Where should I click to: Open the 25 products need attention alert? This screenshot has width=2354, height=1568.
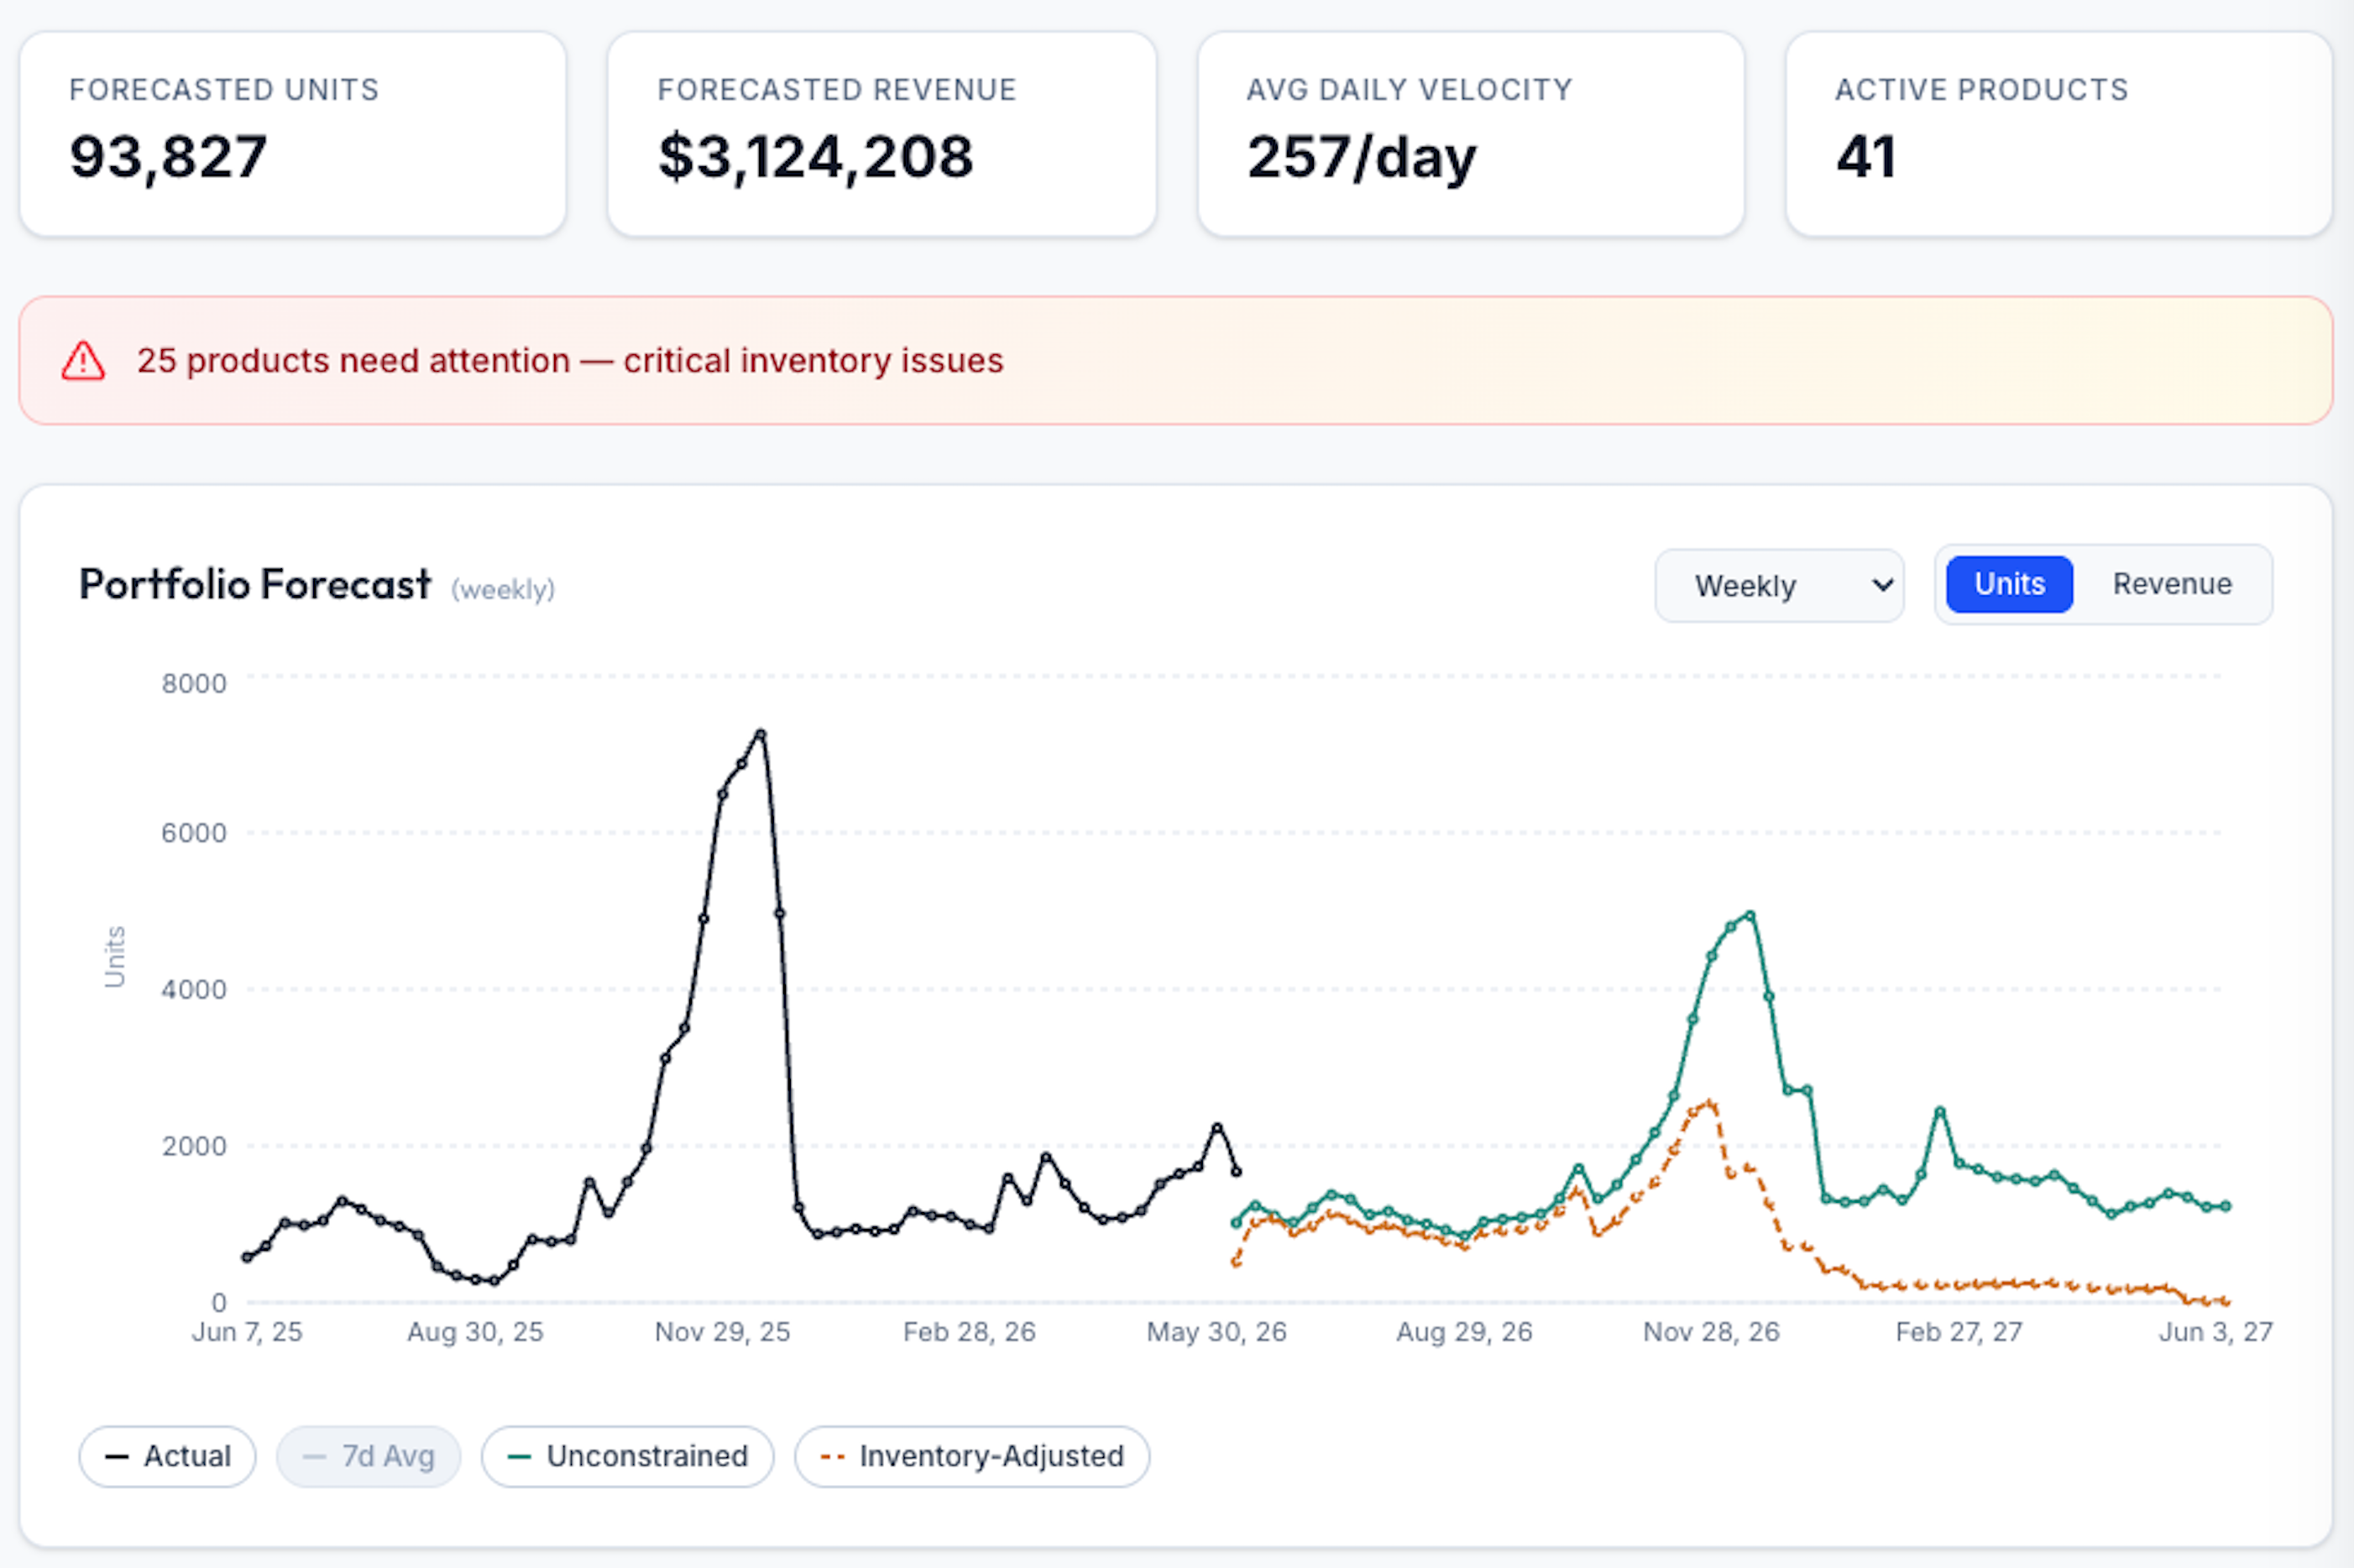pyautogui.click(x=1176, y=360)
